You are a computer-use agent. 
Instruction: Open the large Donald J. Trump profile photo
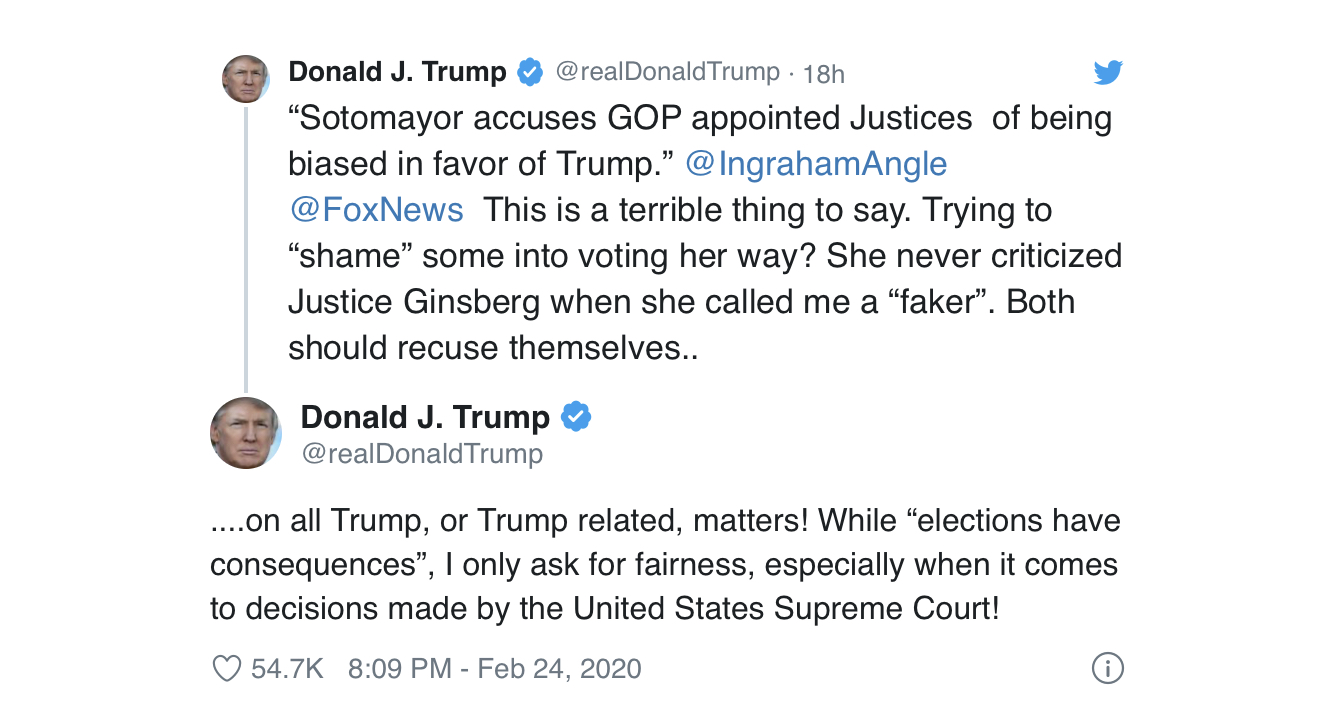coord(245,433)
